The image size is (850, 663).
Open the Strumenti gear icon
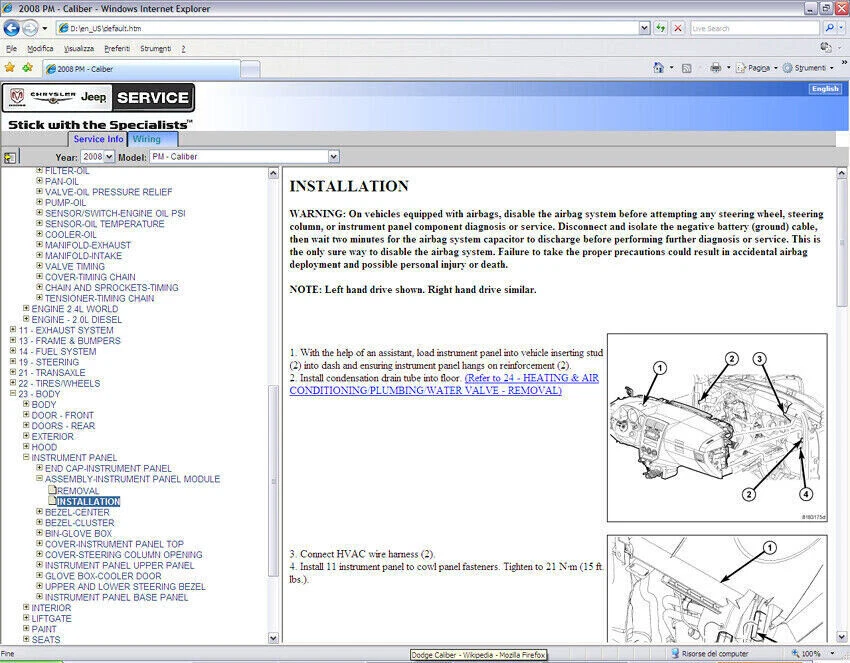[788, 67]
